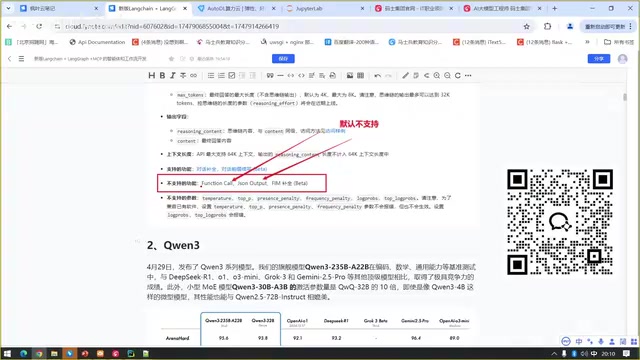Viewport: 640px width, 360px height.
Task: Apply heading format with H icon
Action: (x=151, y=76)
